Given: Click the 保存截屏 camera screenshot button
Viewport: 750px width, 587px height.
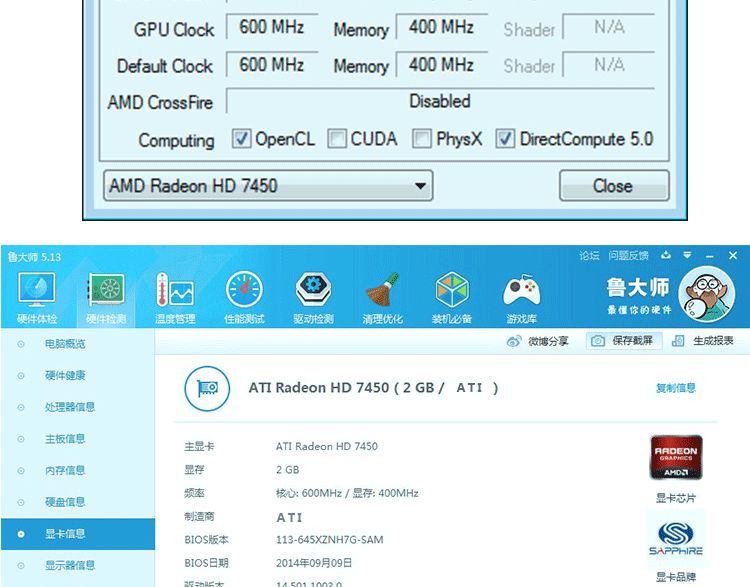Looking at the screenshot, I should pos(624,341).
